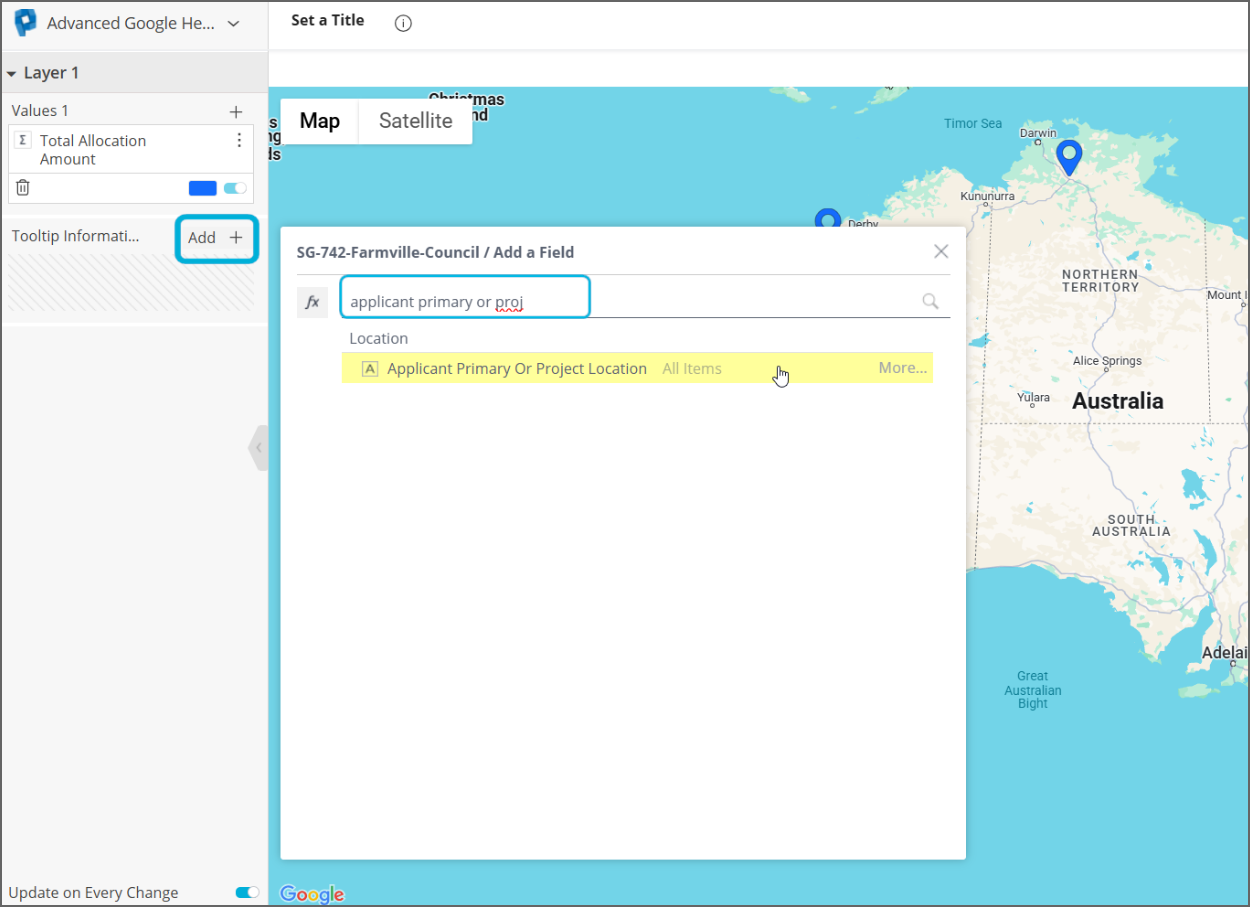Collapse the Layer 1 section
This screenshot has height=907, width=1250.
[x=11, y=74]
